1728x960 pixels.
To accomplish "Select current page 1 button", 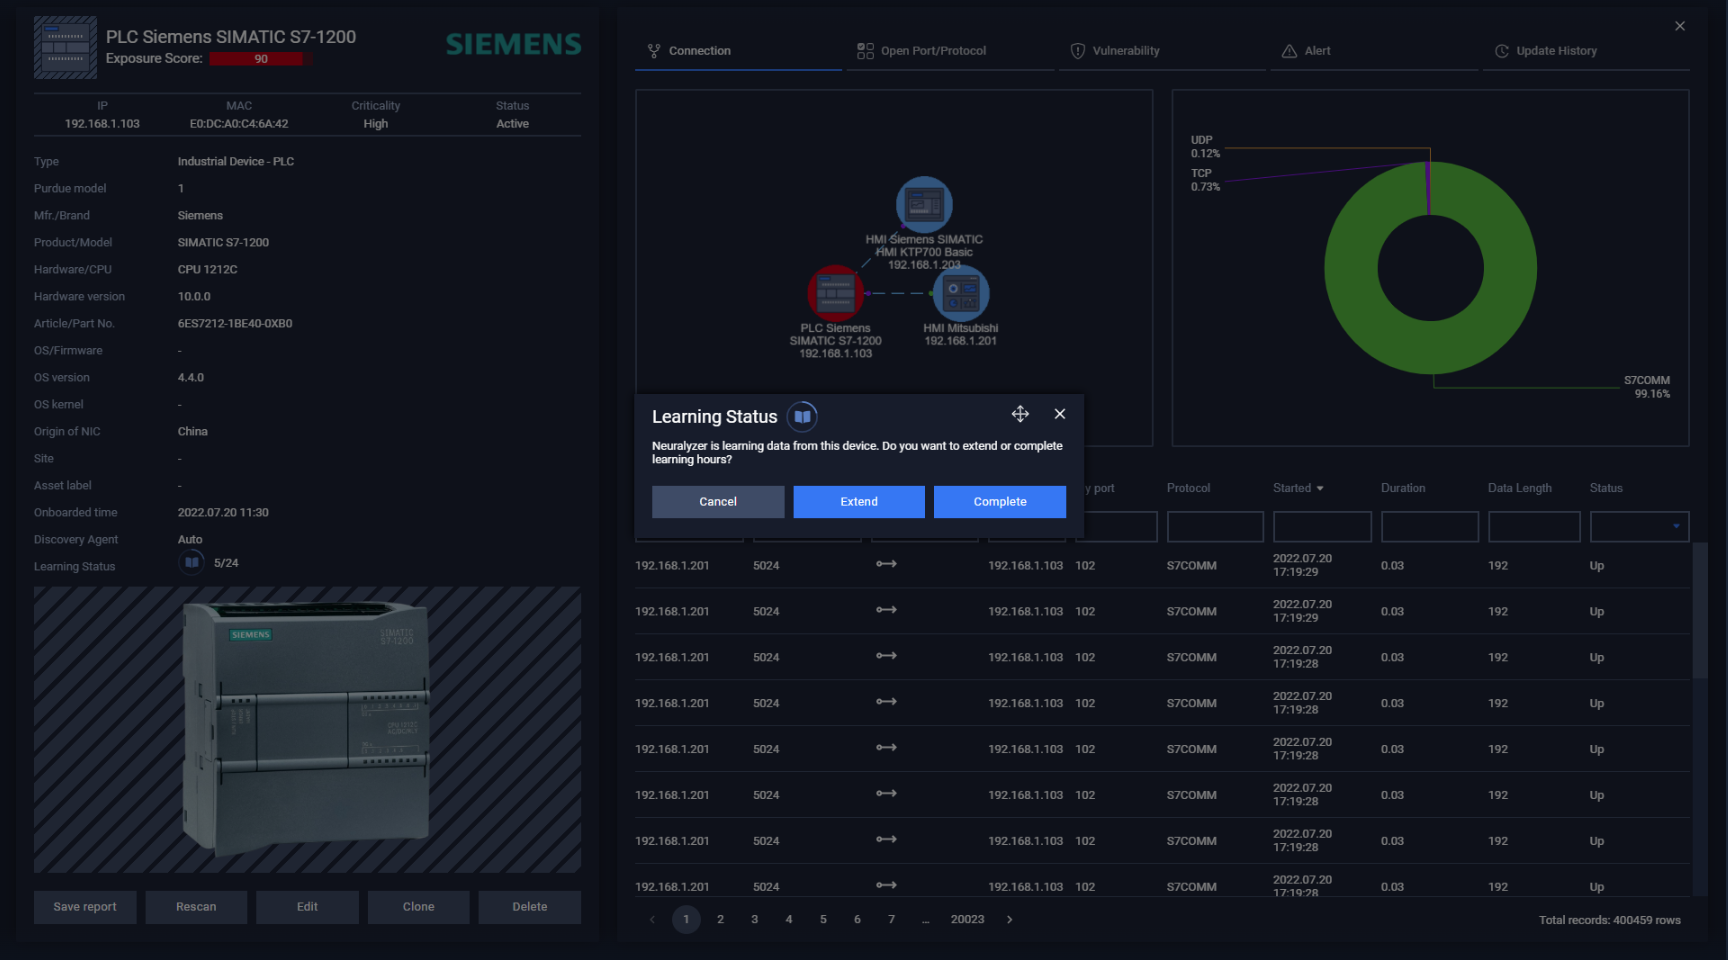I will coord(686,919).
